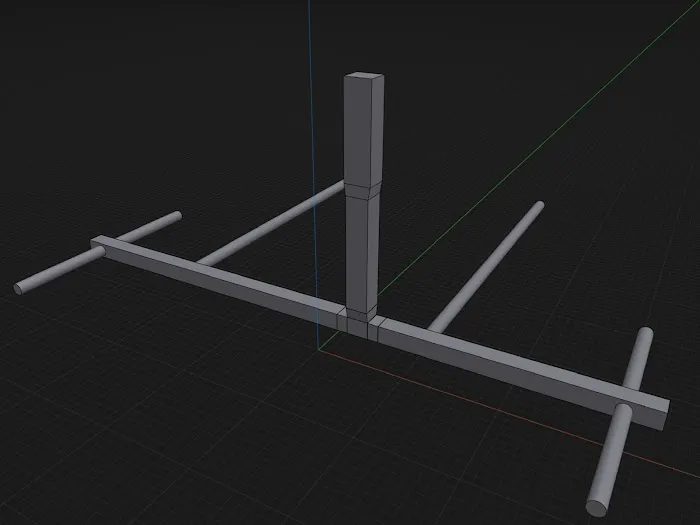Click the front end cap of the far-left rod
The height and width of the screenshot is (525, 700).
click(19, 289)
